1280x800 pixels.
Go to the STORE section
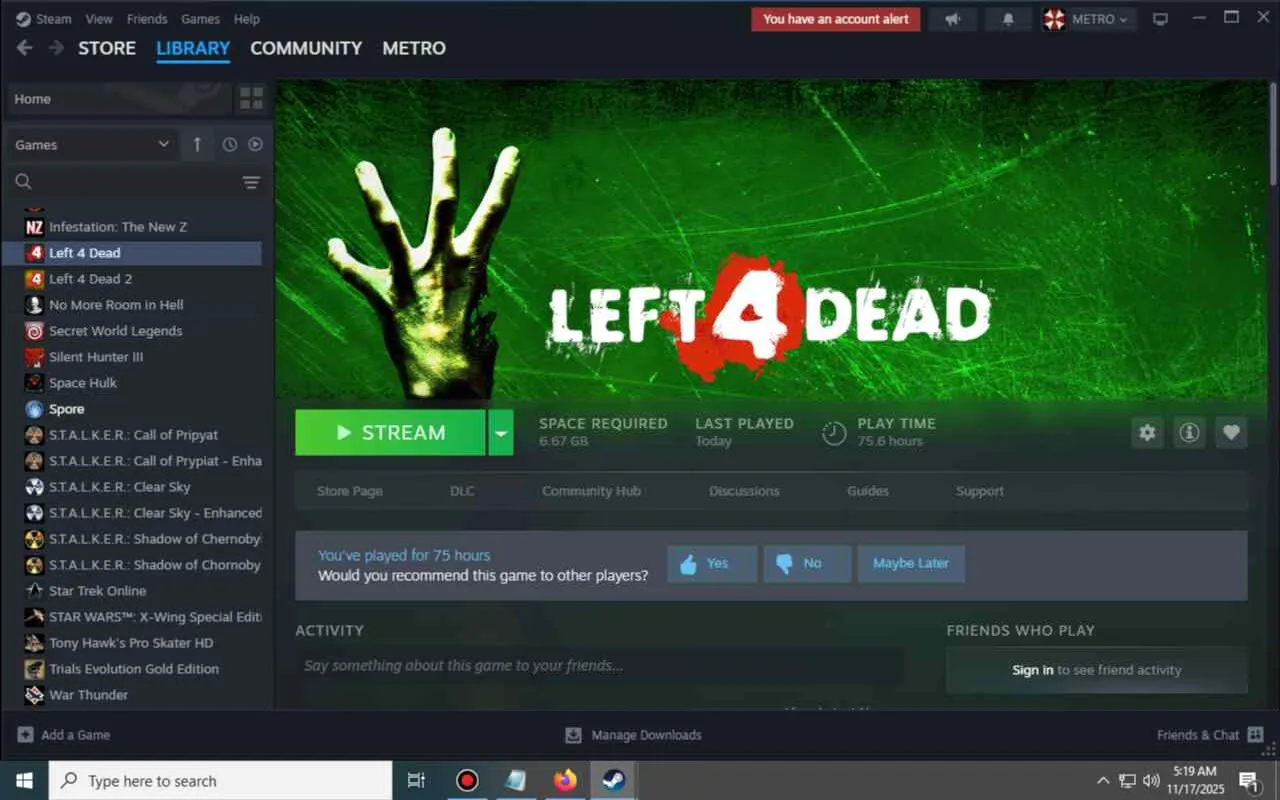(107, 48)
